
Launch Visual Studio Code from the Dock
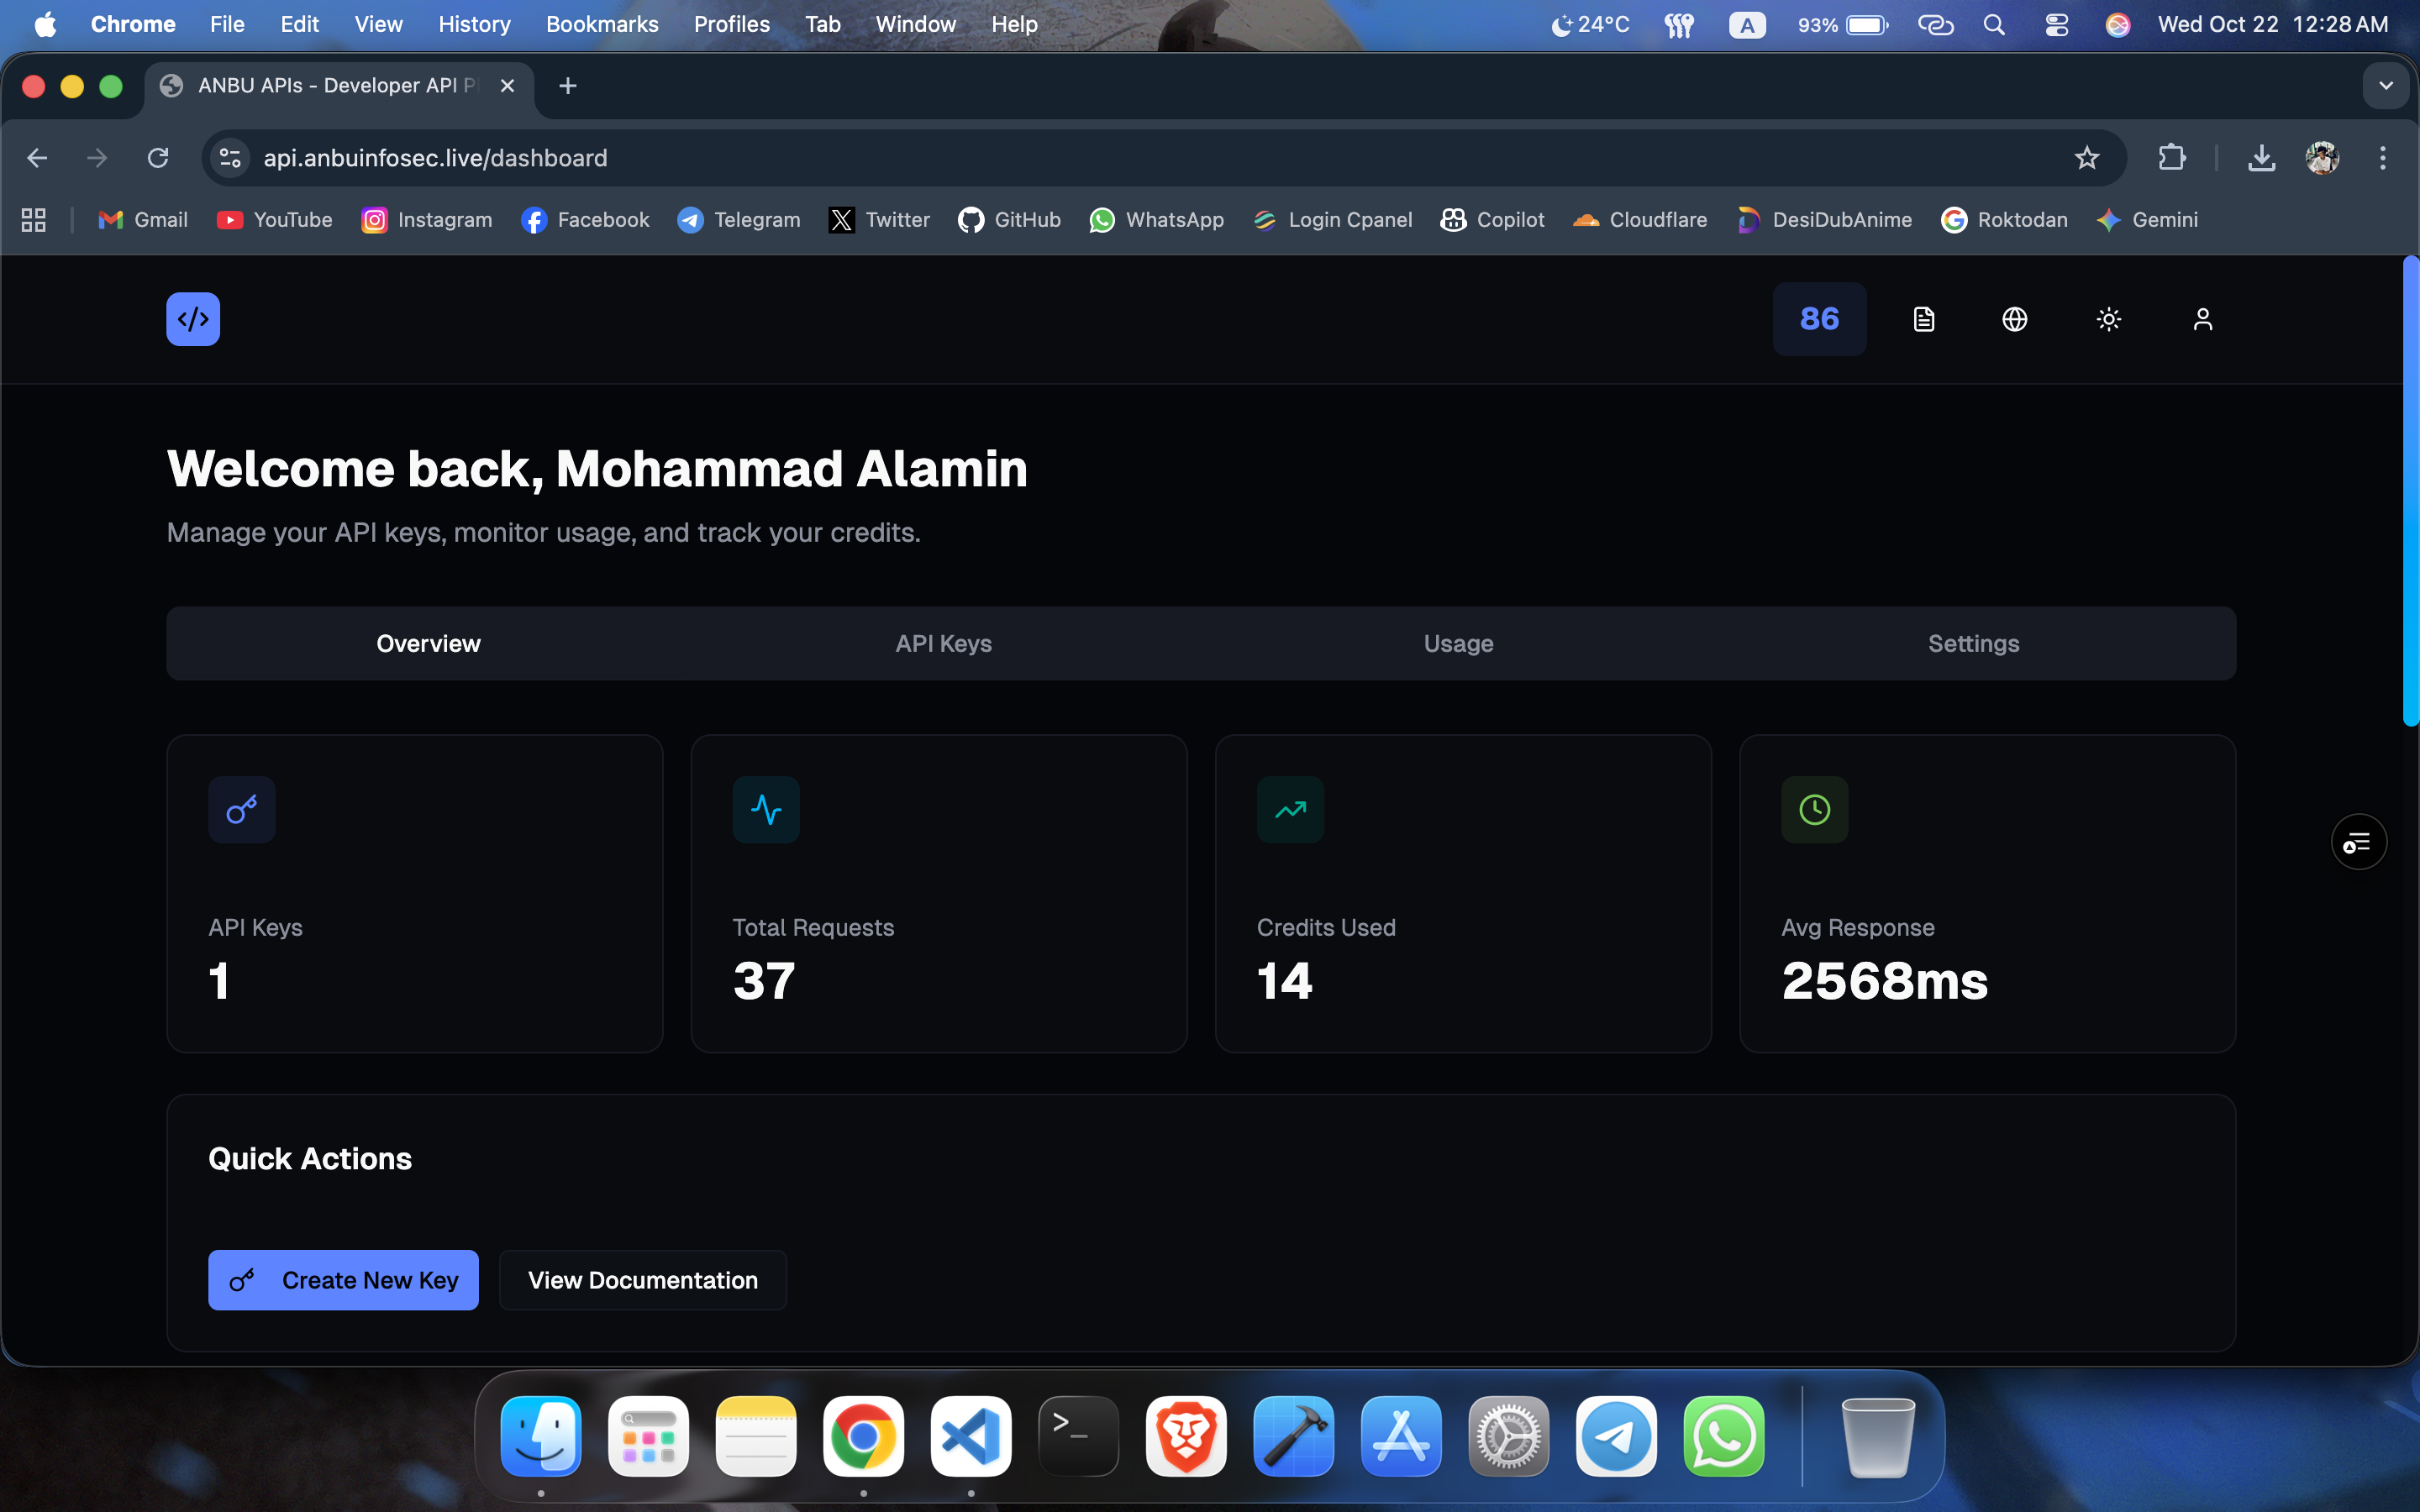tap(969, 1436)
